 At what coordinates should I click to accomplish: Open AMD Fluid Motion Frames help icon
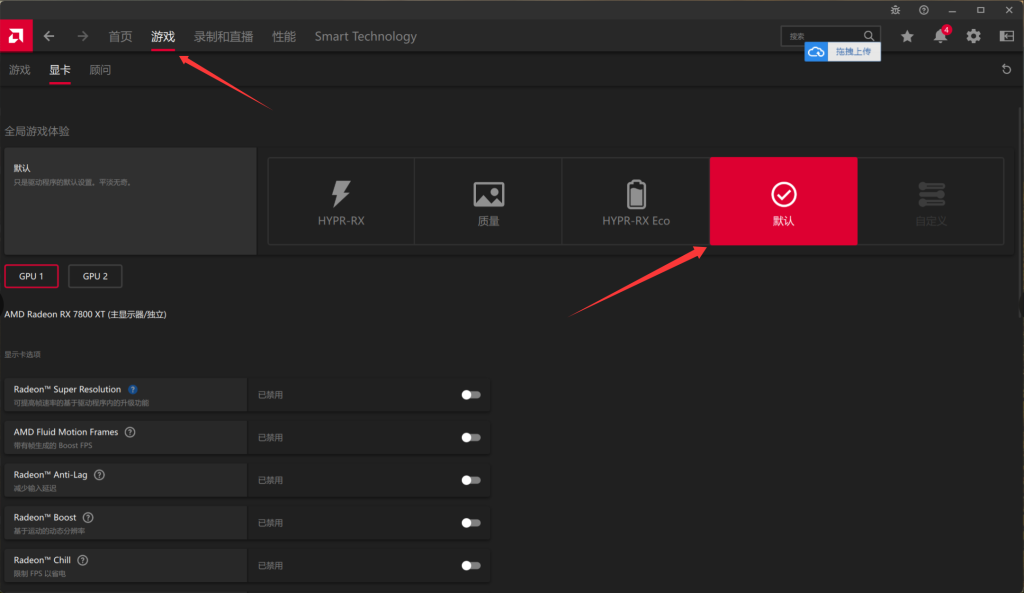130,432
